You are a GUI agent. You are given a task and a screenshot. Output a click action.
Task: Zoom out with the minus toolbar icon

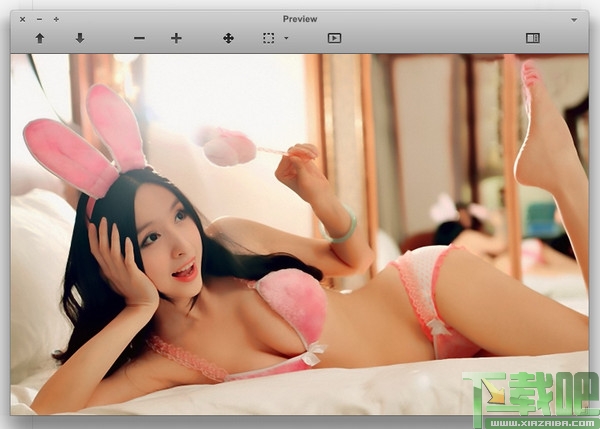139,38
